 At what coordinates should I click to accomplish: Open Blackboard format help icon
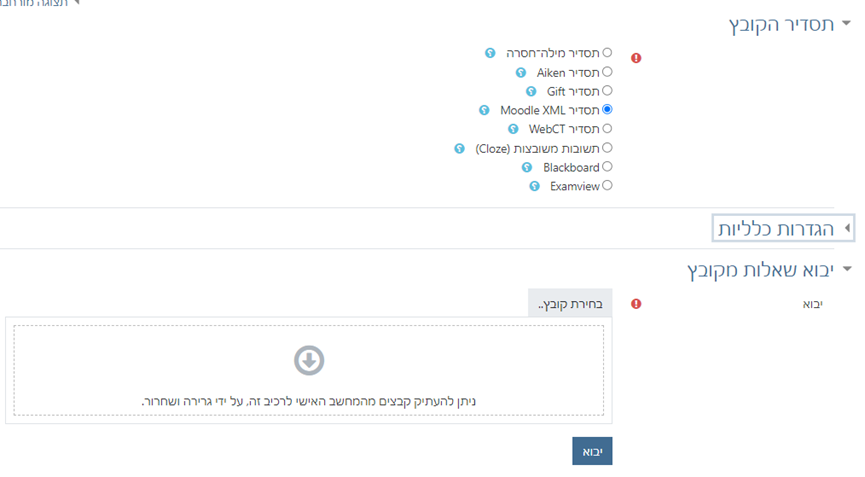coord(528,167)
